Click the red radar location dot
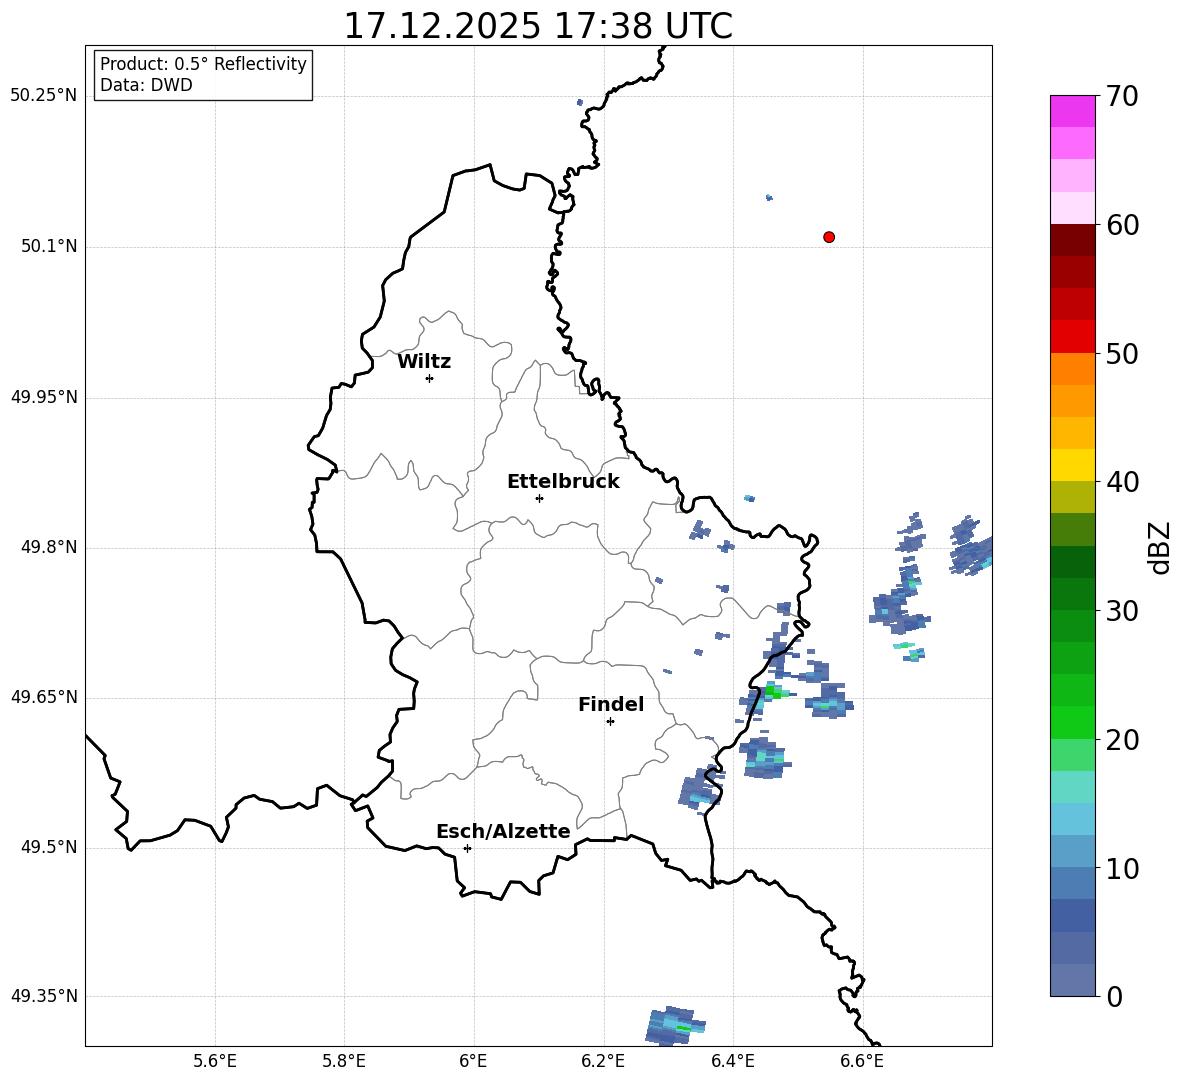 (x=828, y=237)
